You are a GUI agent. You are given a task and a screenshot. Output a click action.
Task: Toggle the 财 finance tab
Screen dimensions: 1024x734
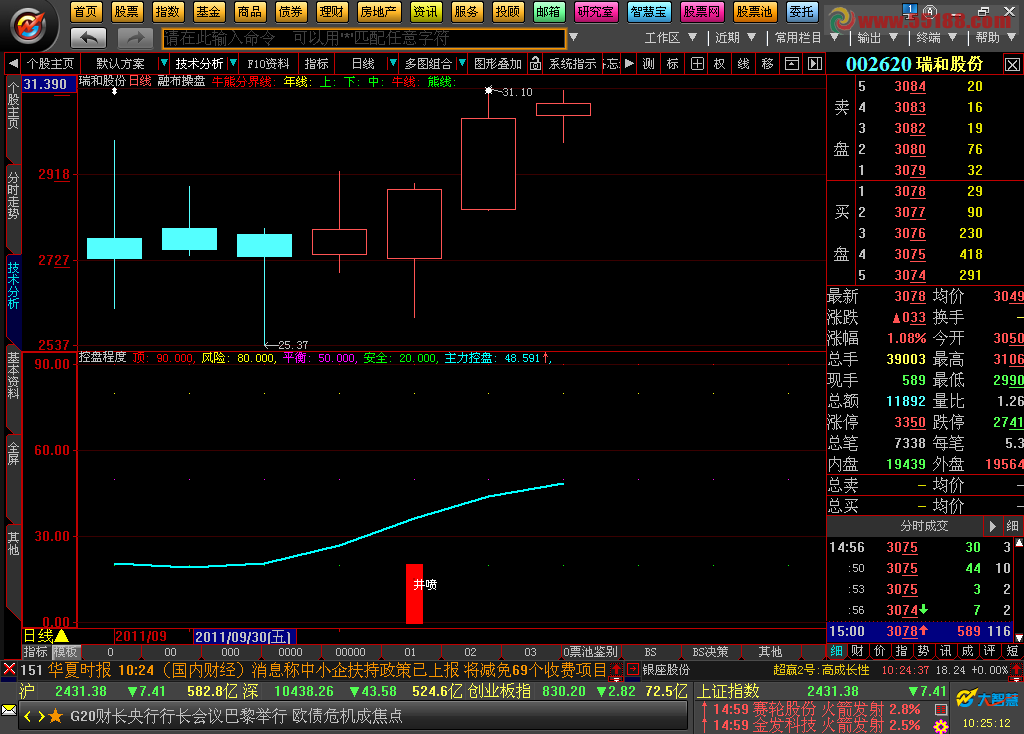[857, 651]
